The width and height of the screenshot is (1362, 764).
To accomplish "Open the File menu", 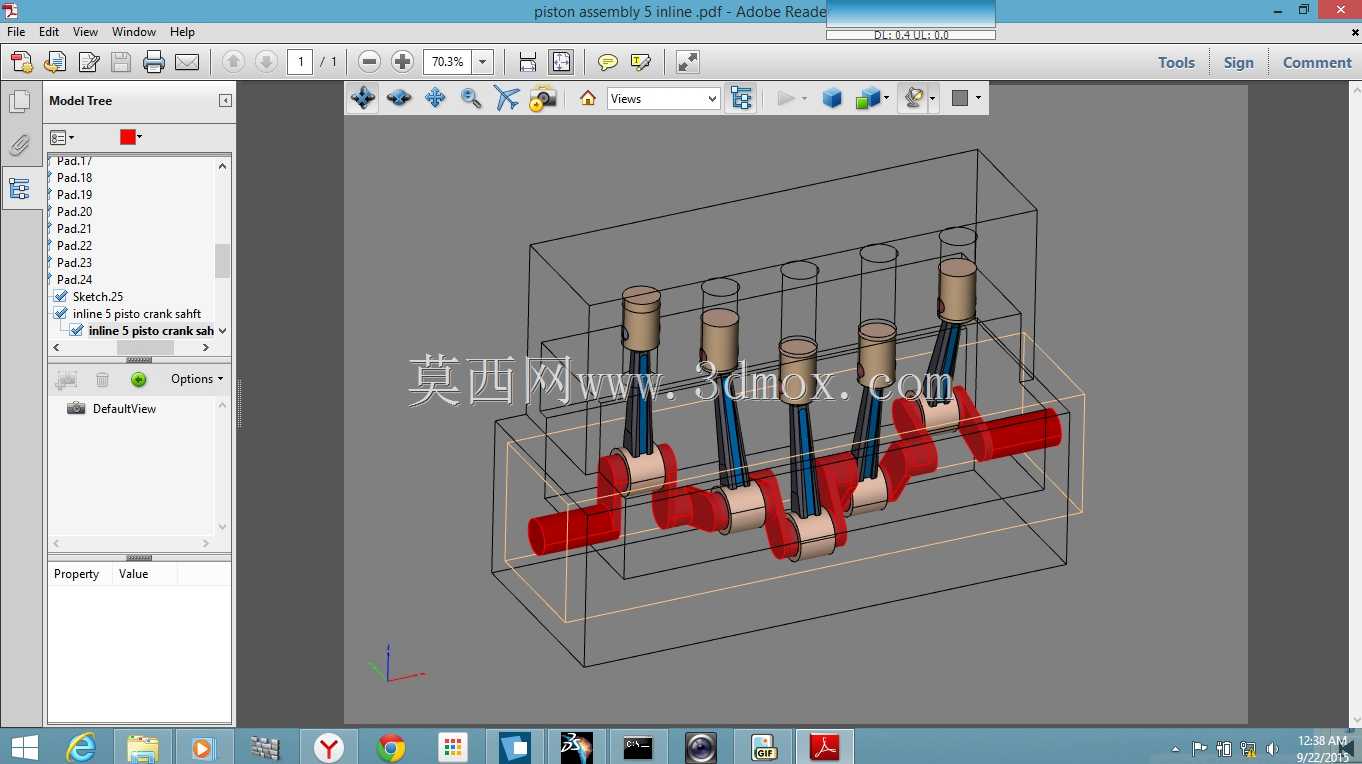I will tap(16, 32).
